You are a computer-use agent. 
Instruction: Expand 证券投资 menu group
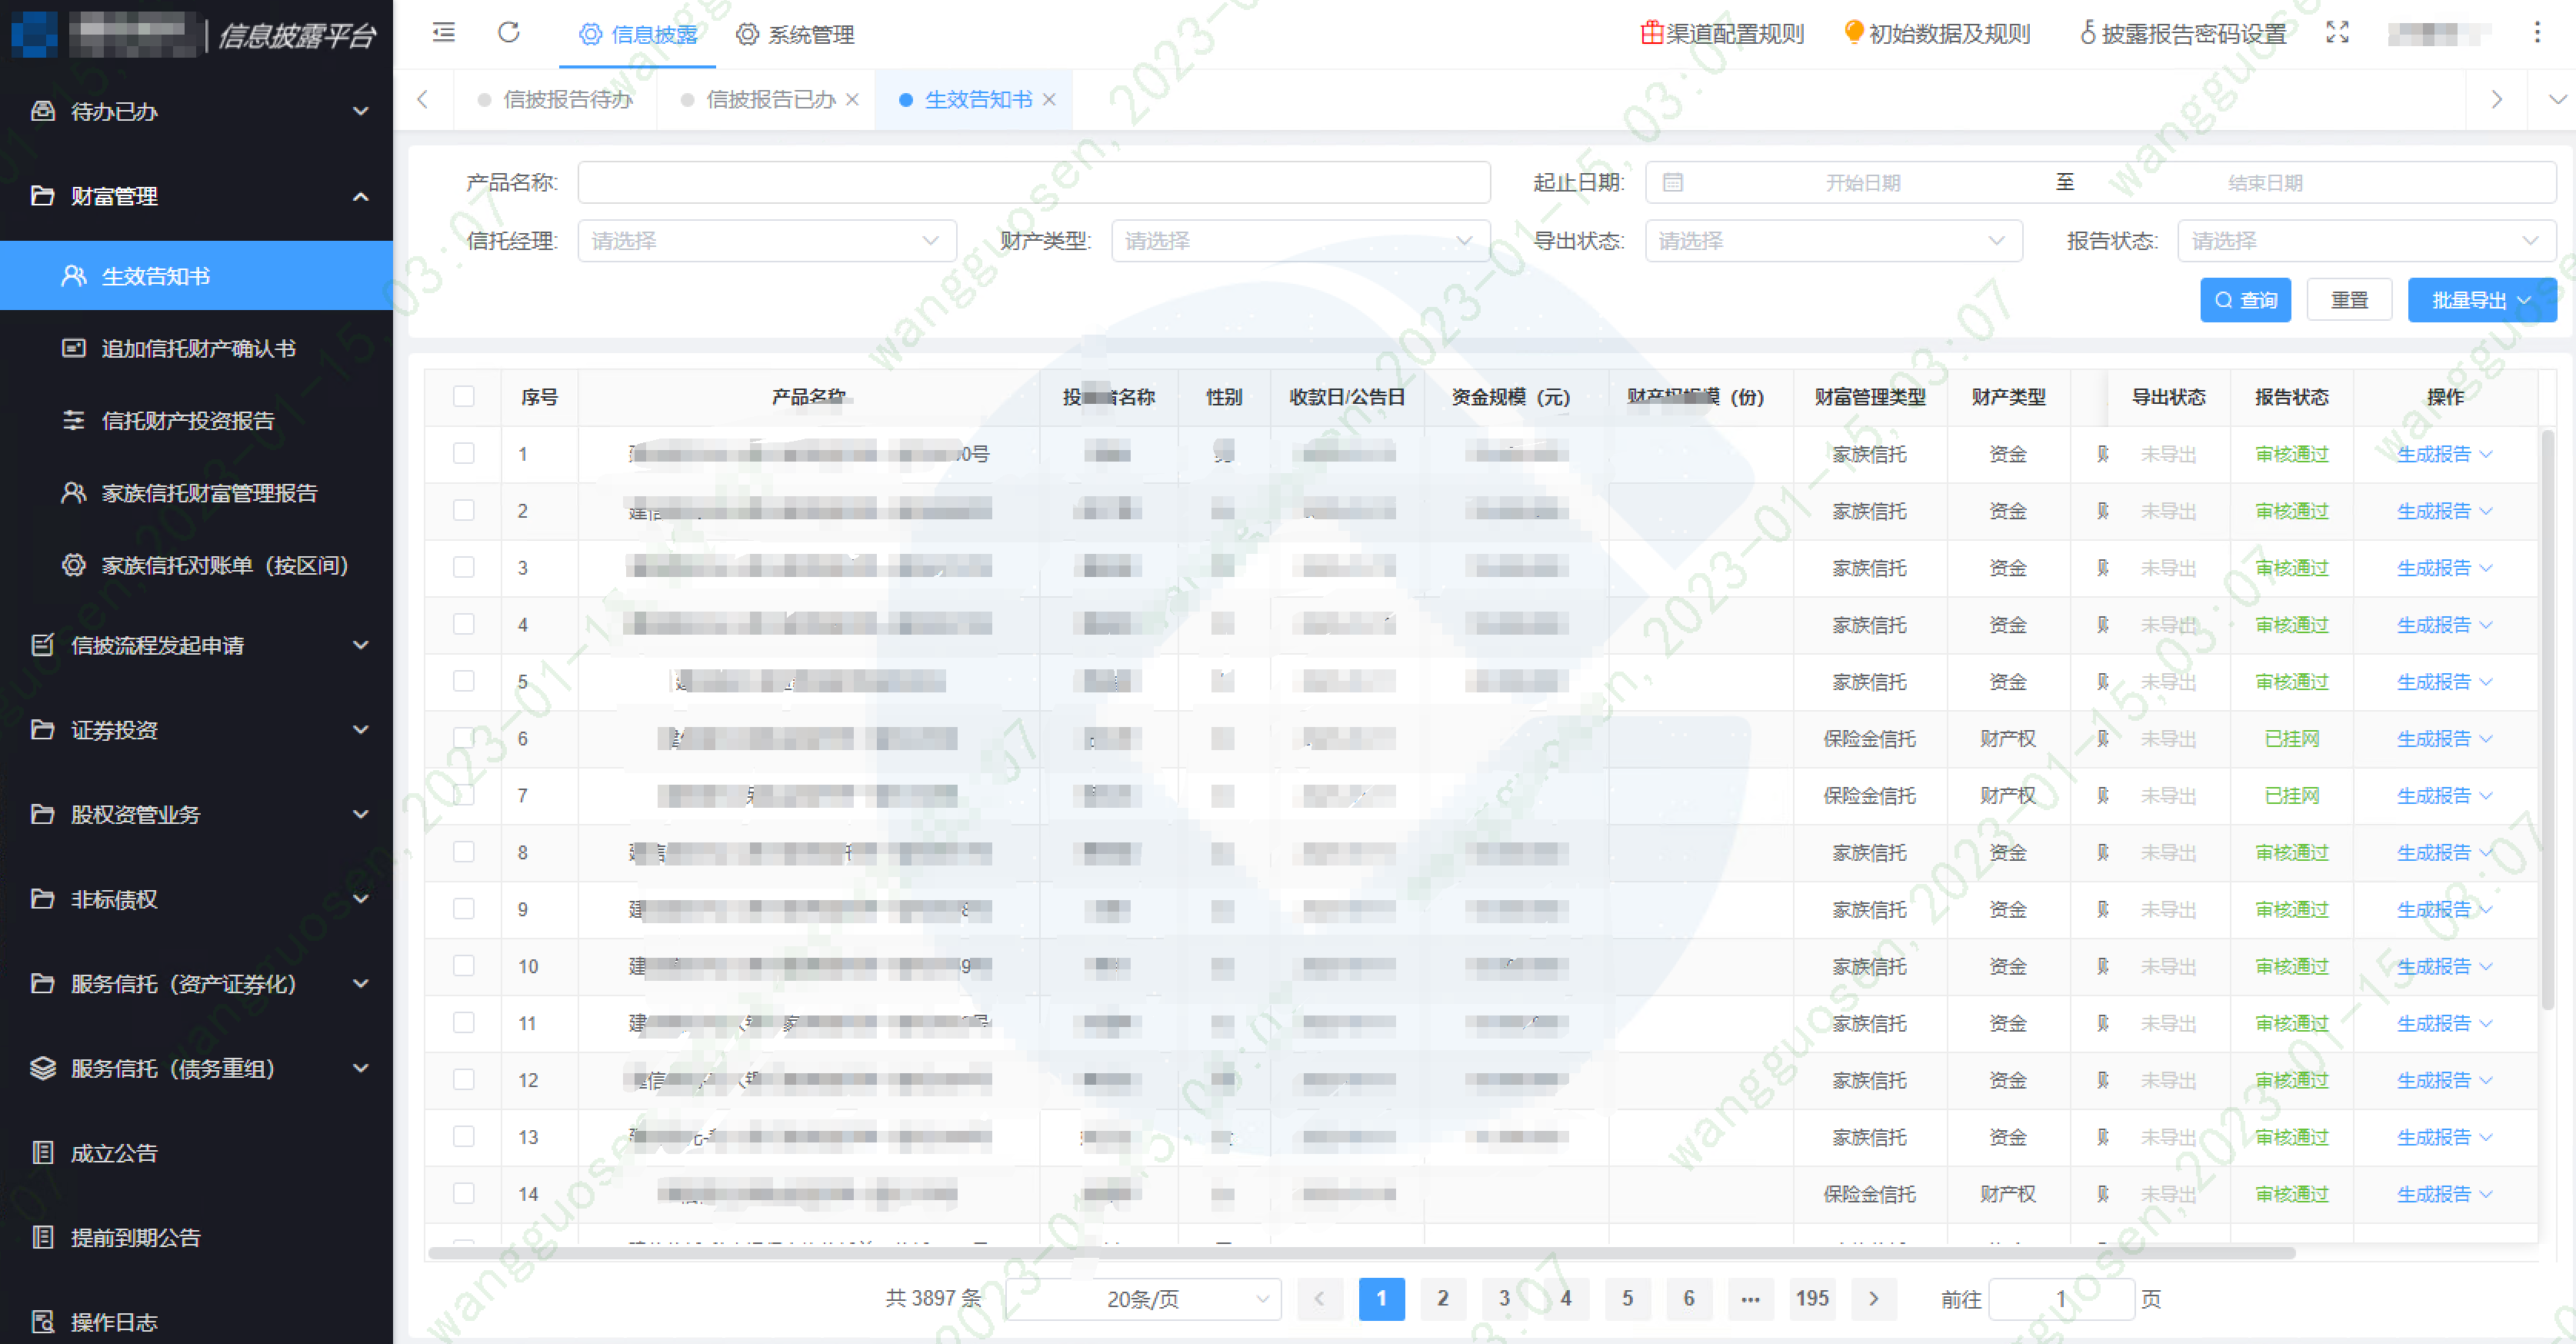[x=197, y=730]
